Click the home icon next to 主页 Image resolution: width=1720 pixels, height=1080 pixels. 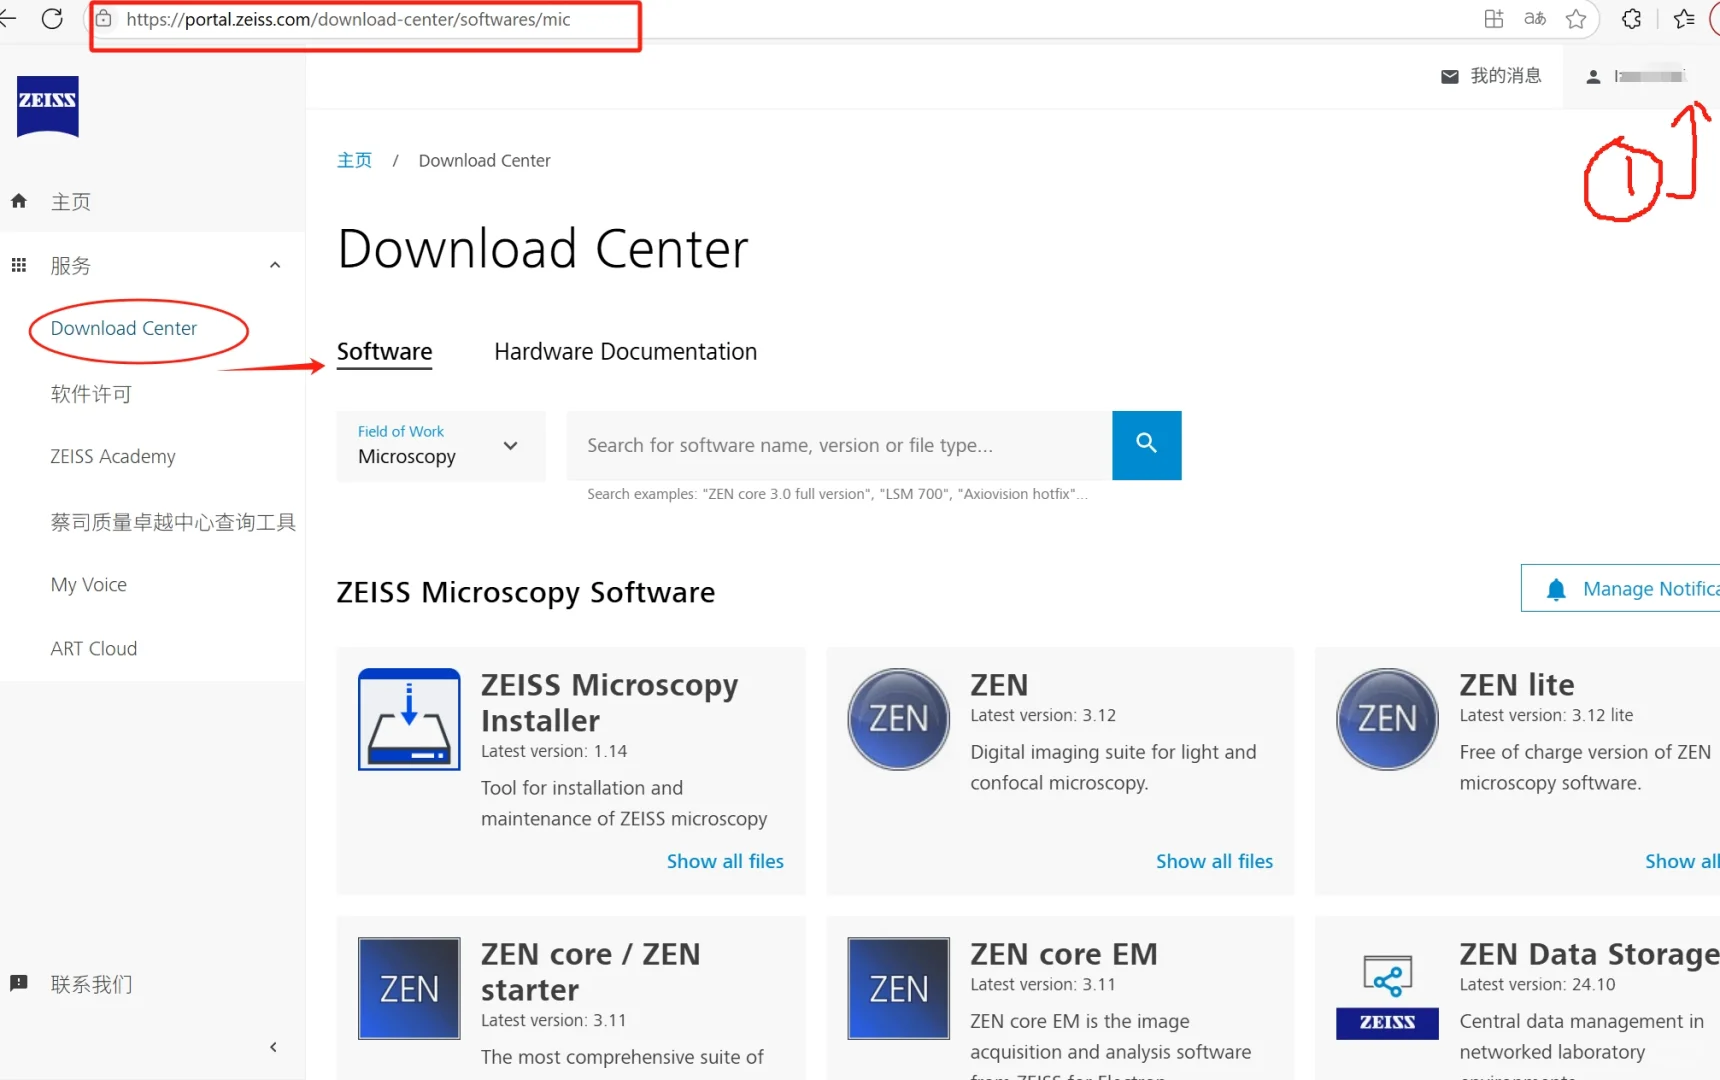tap(19, 201)
